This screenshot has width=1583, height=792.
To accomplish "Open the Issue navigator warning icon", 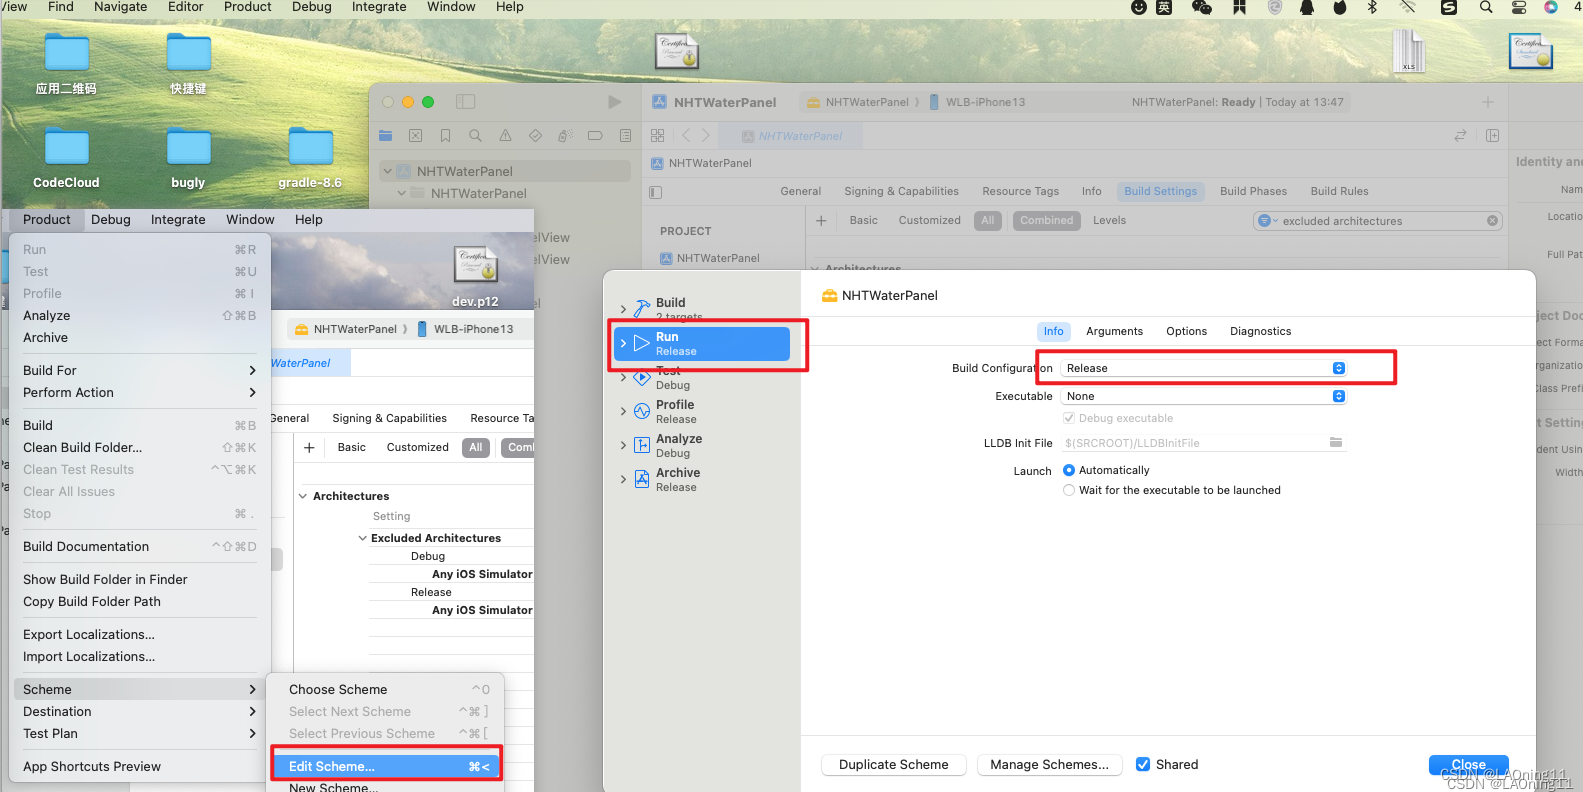I will 506,135.
